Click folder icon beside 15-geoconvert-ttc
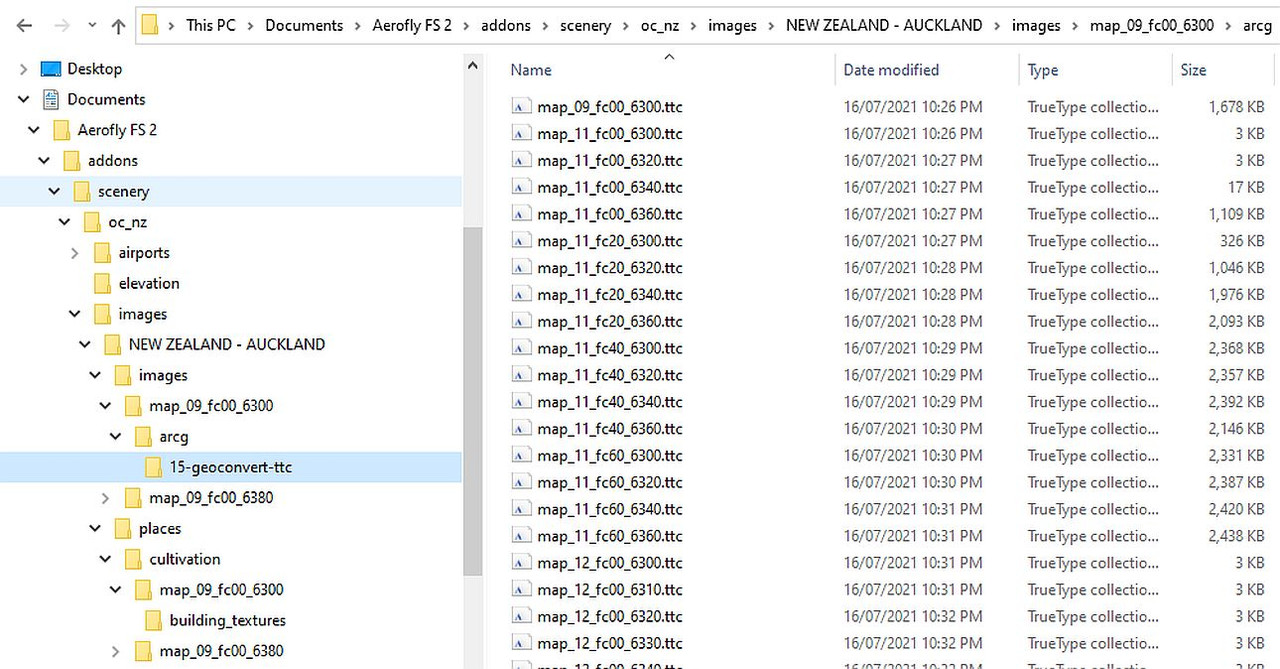Viewport: 1280px width, 669px height. click(x=153, y=467)
